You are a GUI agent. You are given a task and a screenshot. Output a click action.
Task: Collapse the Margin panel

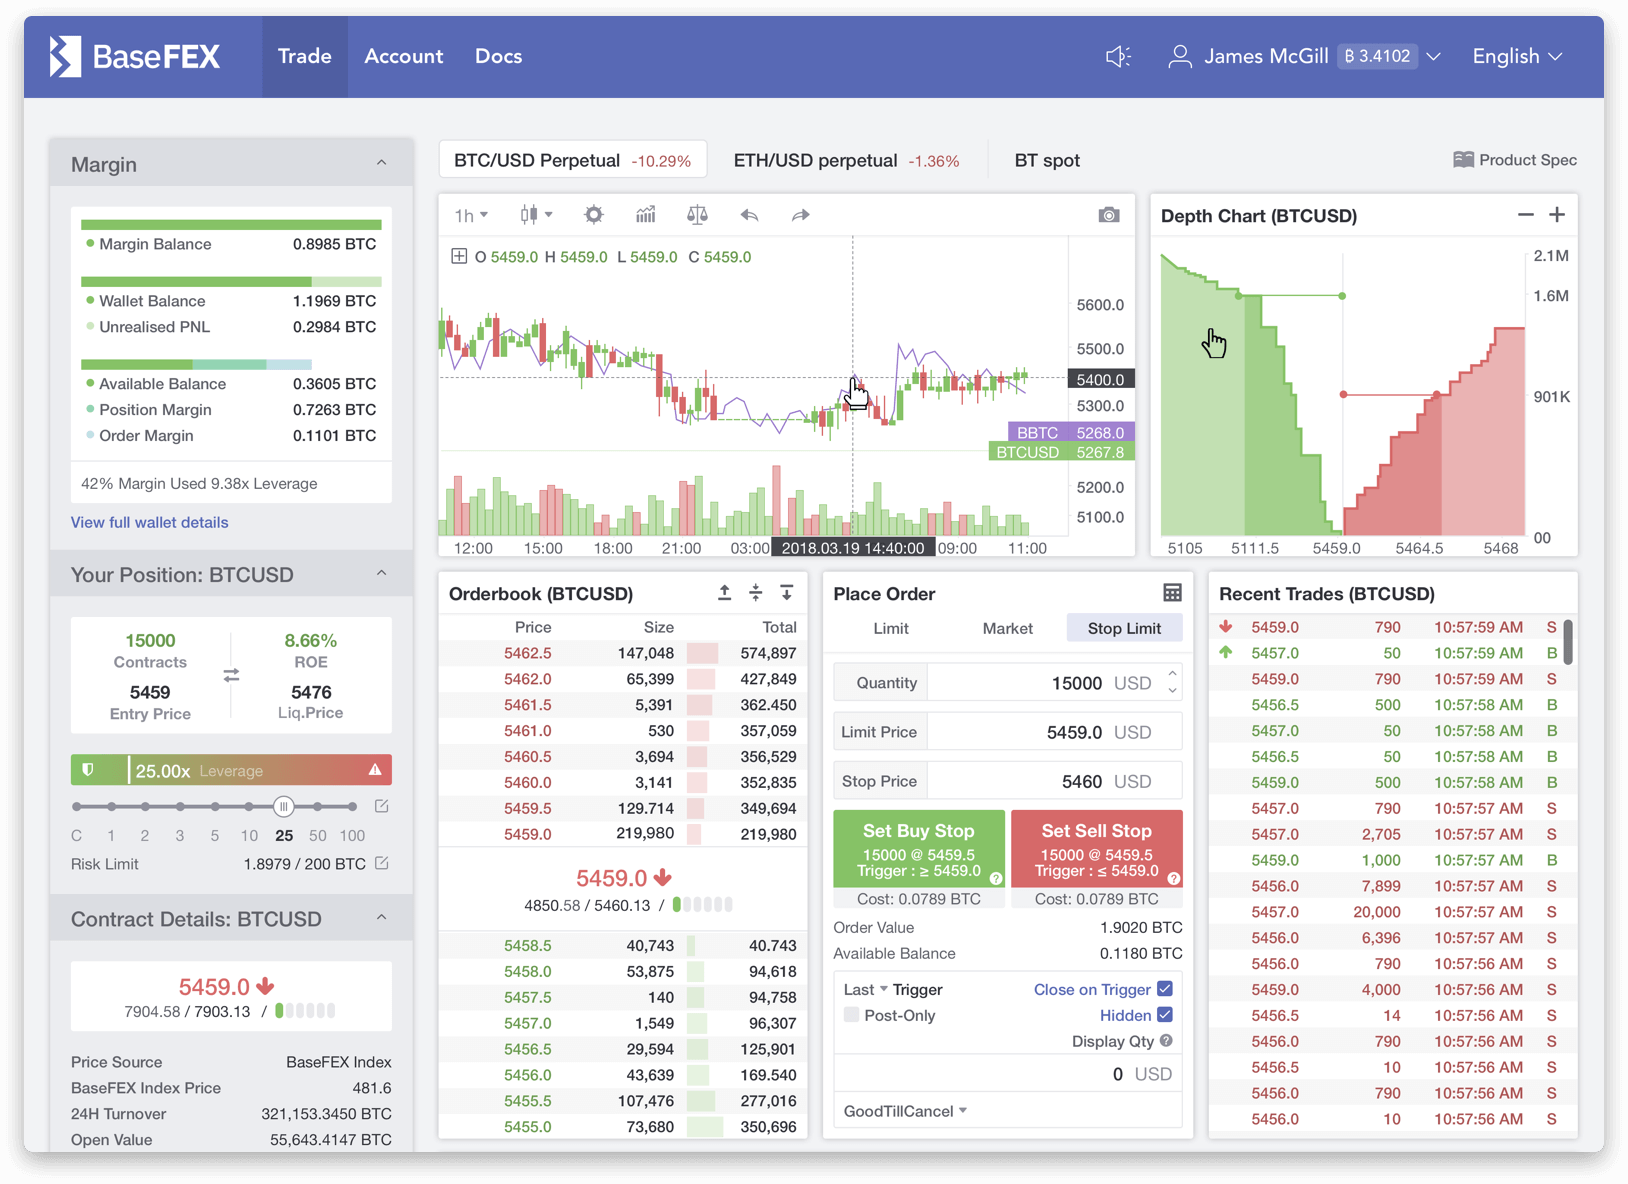381,163
